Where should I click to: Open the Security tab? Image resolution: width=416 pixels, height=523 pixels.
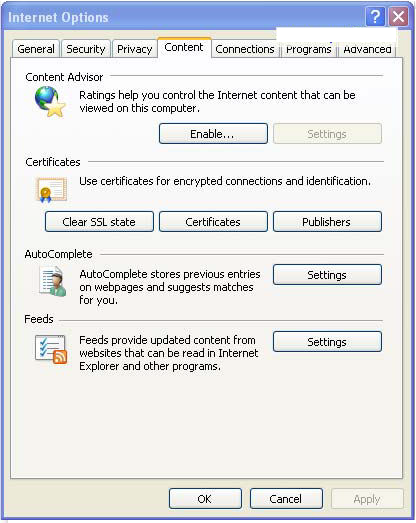point(86,49)
